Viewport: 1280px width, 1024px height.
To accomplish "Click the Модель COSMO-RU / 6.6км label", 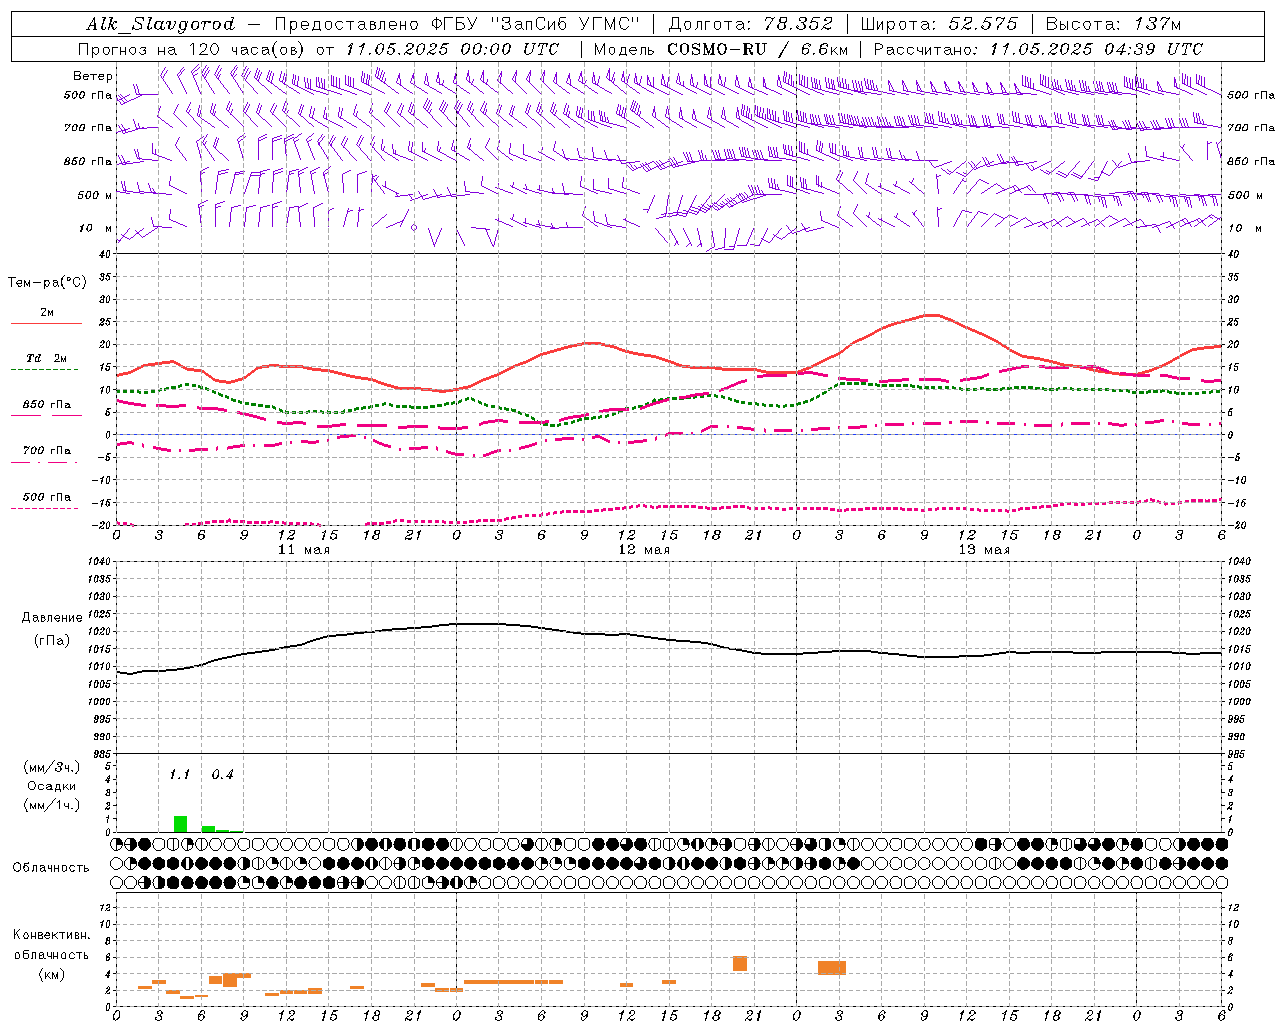I will point(721,49).
